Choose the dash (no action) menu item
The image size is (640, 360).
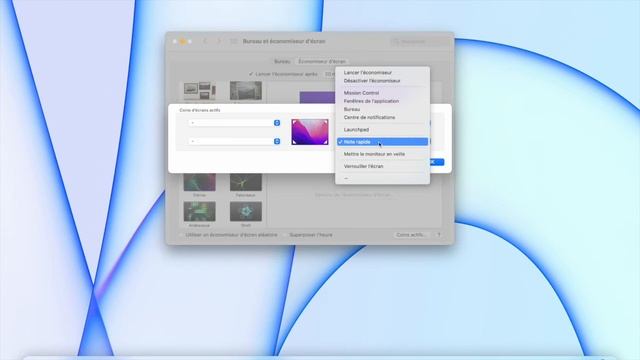(x=382, y=178)
